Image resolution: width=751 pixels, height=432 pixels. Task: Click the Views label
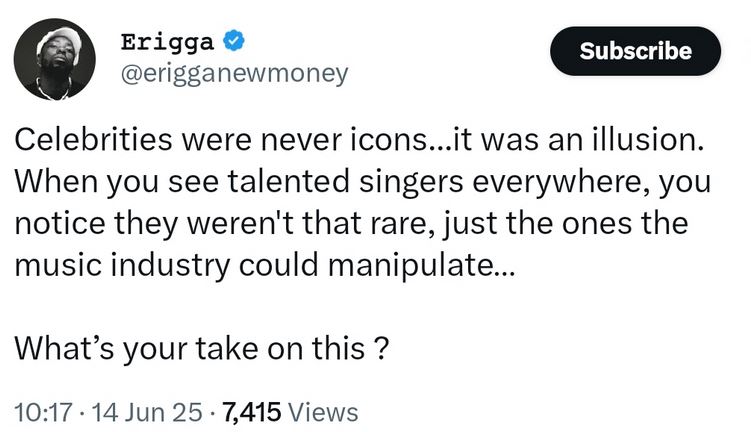[323, 410]
